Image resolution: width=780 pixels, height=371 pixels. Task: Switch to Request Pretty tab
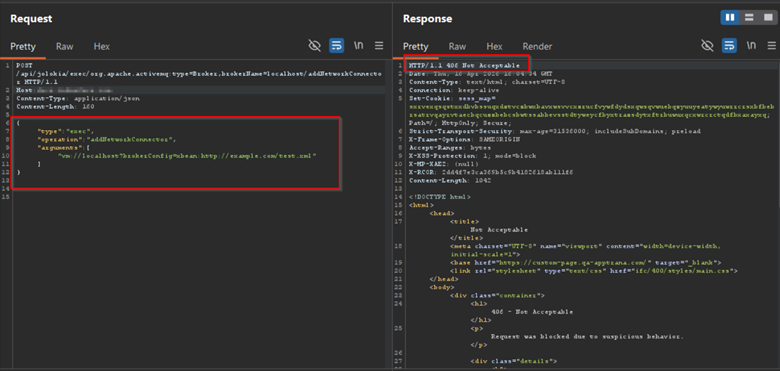click(23, 46)
